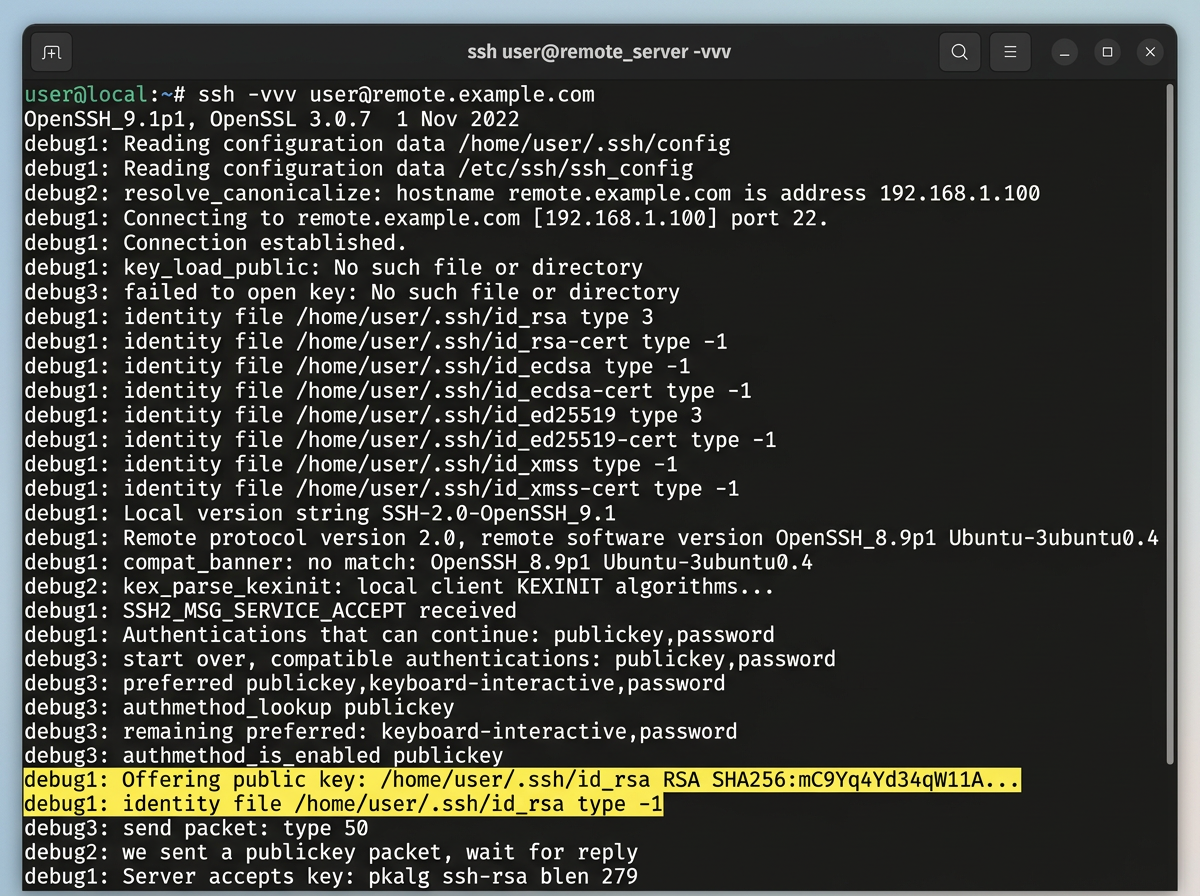
Task: Click the 'Server accepts key: pkalg ssh-rsa' line
Action: coord(333,878)
